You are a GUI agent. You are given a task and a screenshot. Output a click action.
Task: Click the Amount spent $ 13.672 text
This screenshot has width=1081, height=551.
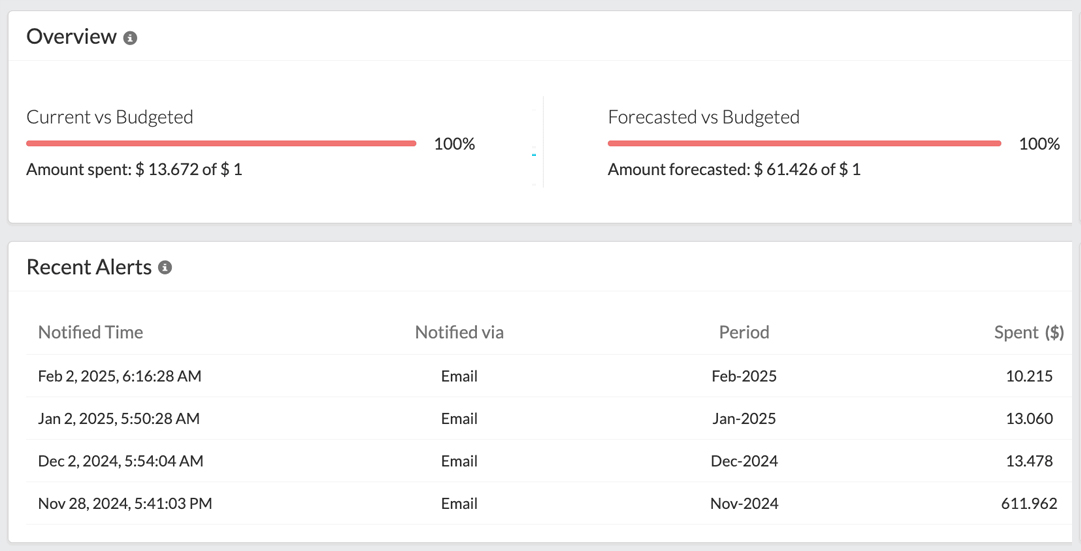coord(134,169)
